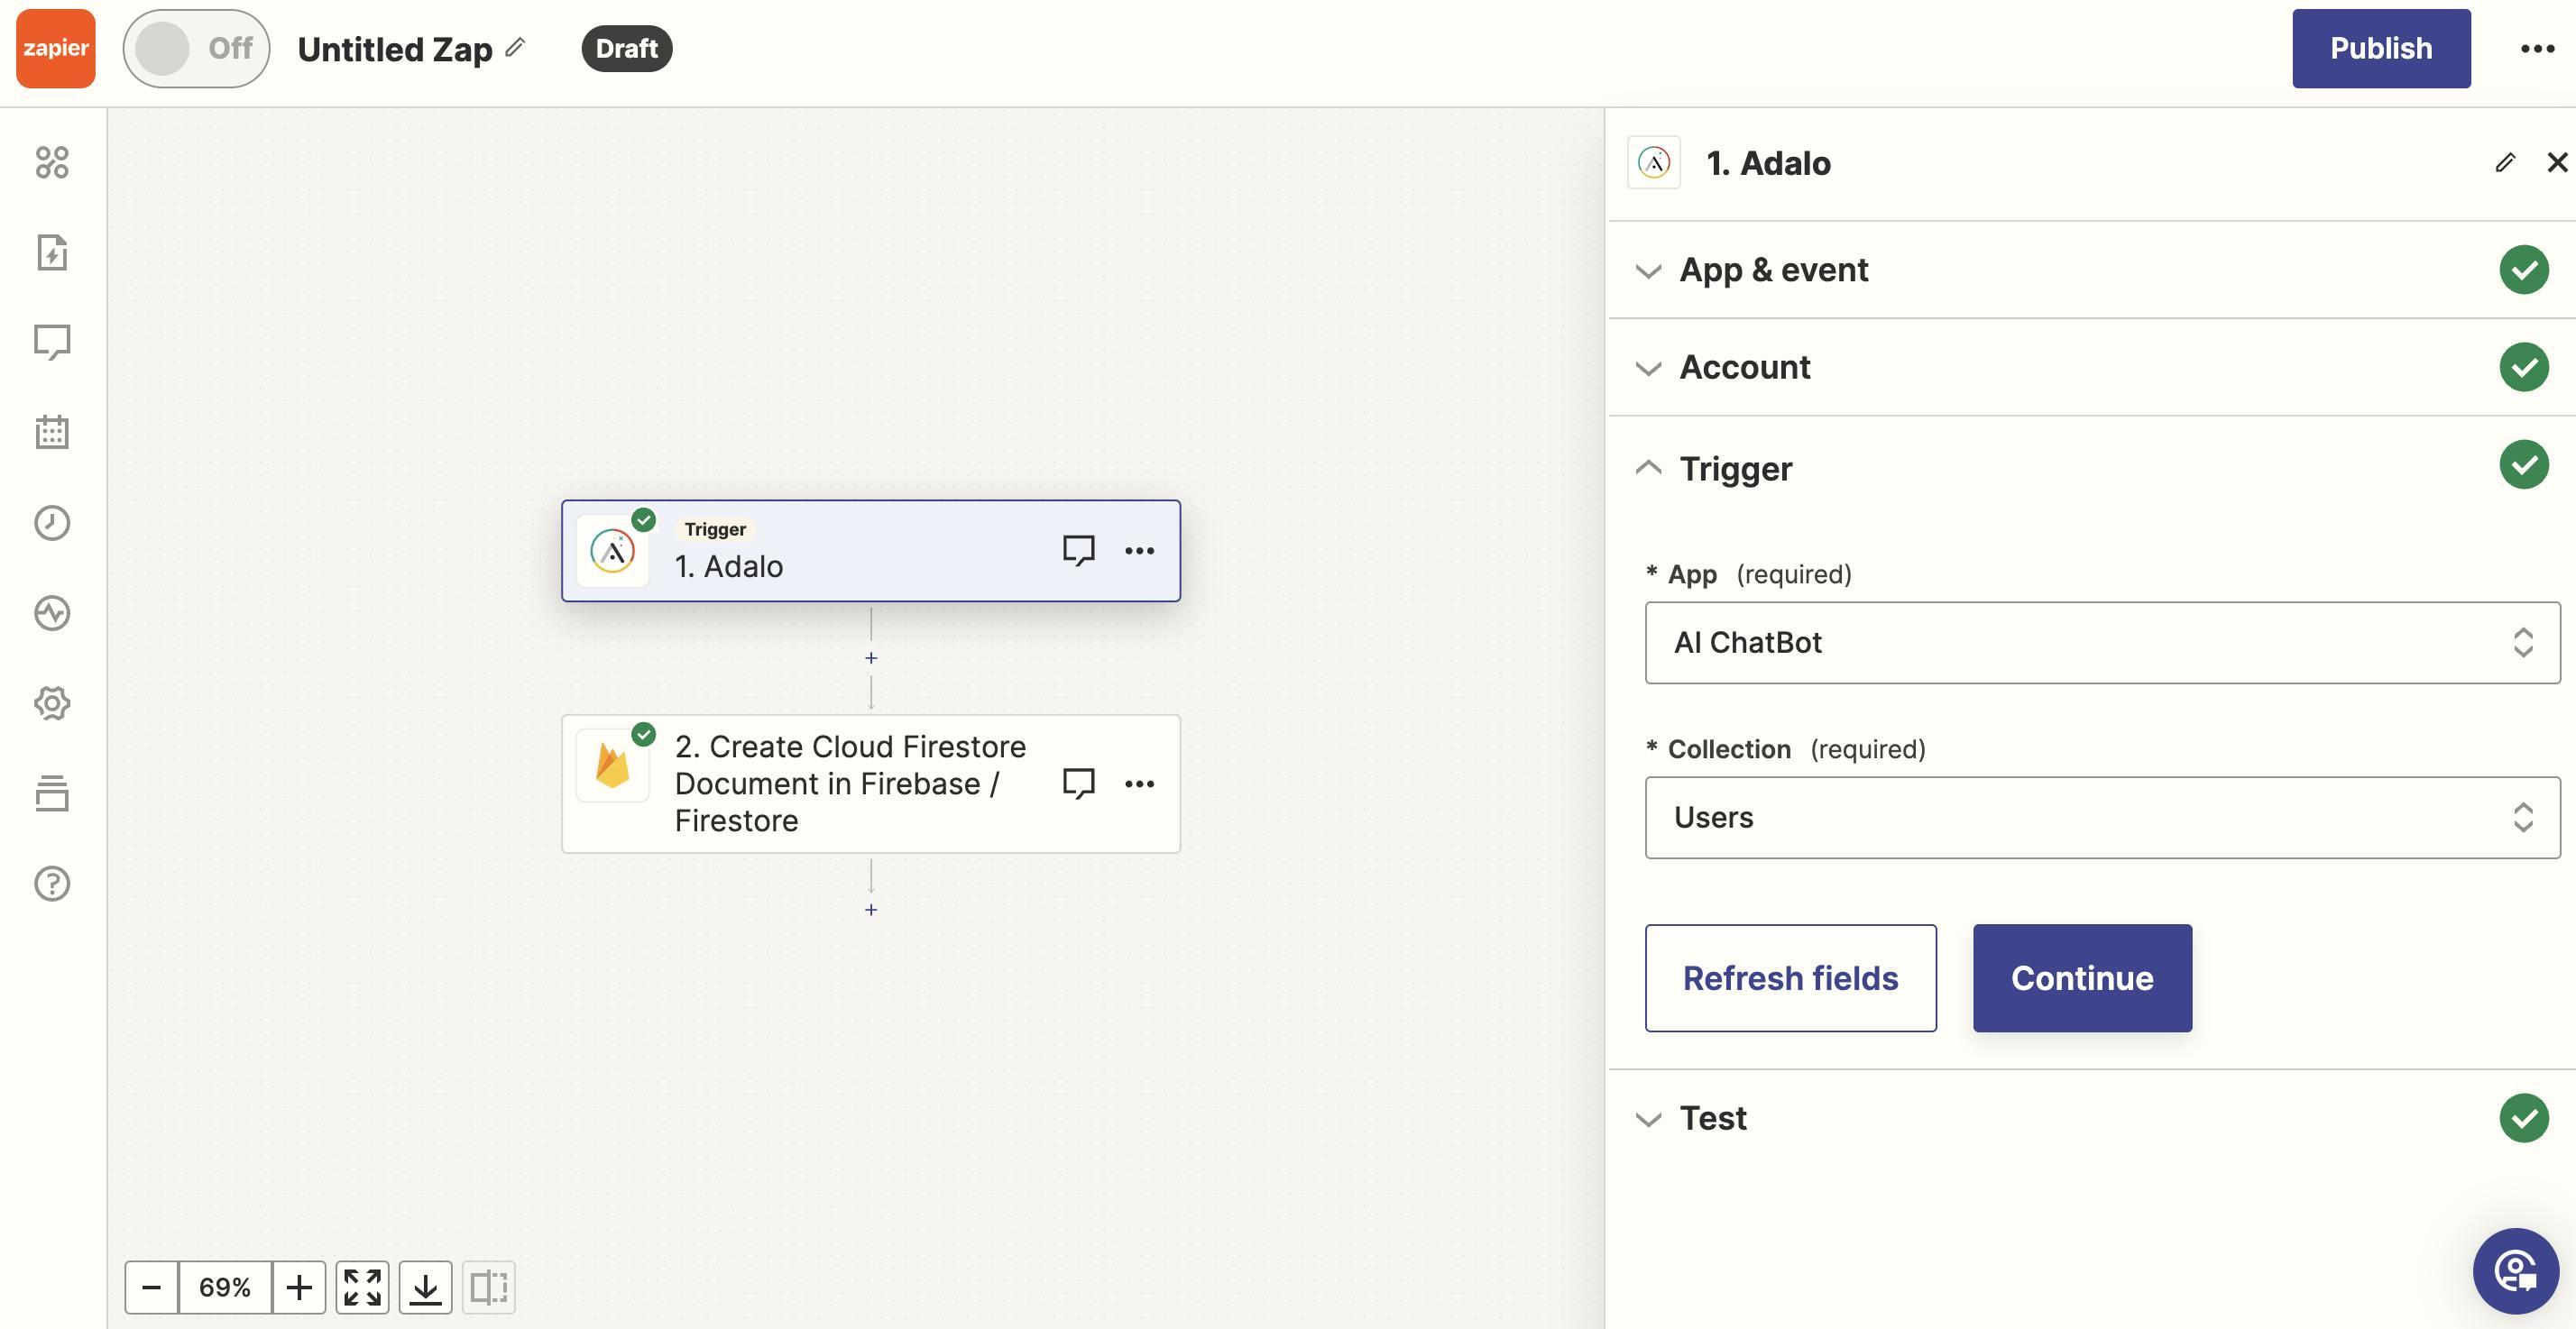Open the Zap settings gear icon

point(52,703)
